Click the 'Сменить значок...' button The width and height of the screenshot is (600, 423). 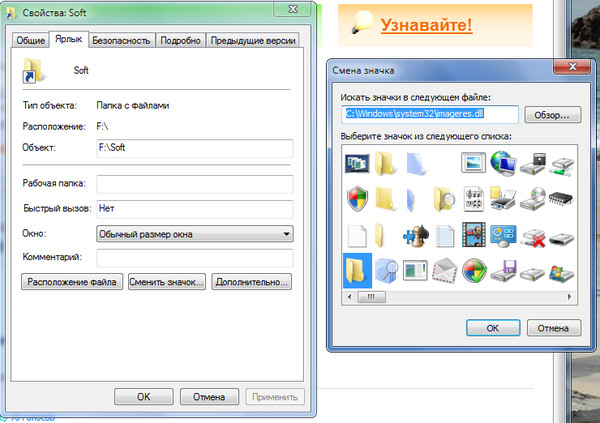click(x=167, y=282)
